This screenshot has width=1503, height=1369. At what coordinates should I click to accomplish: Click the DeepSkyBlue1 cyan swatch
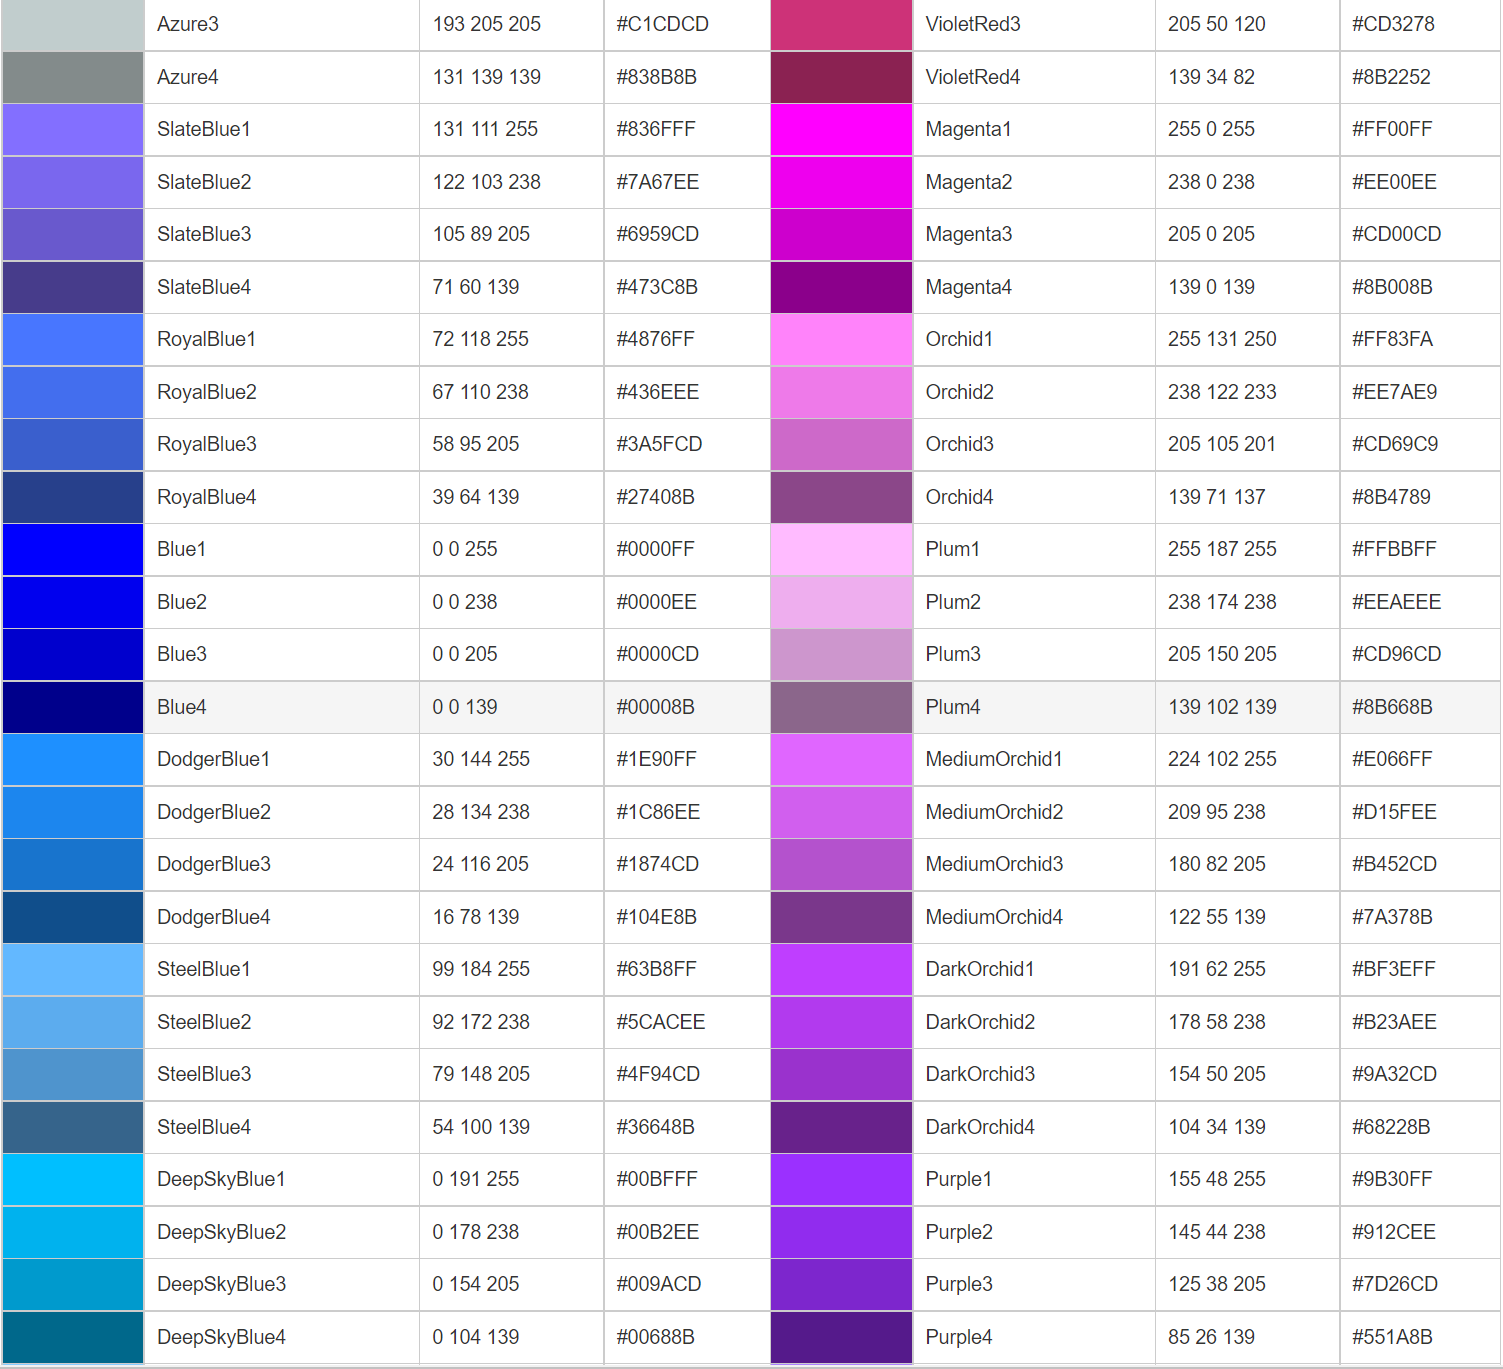[72, 1179]
